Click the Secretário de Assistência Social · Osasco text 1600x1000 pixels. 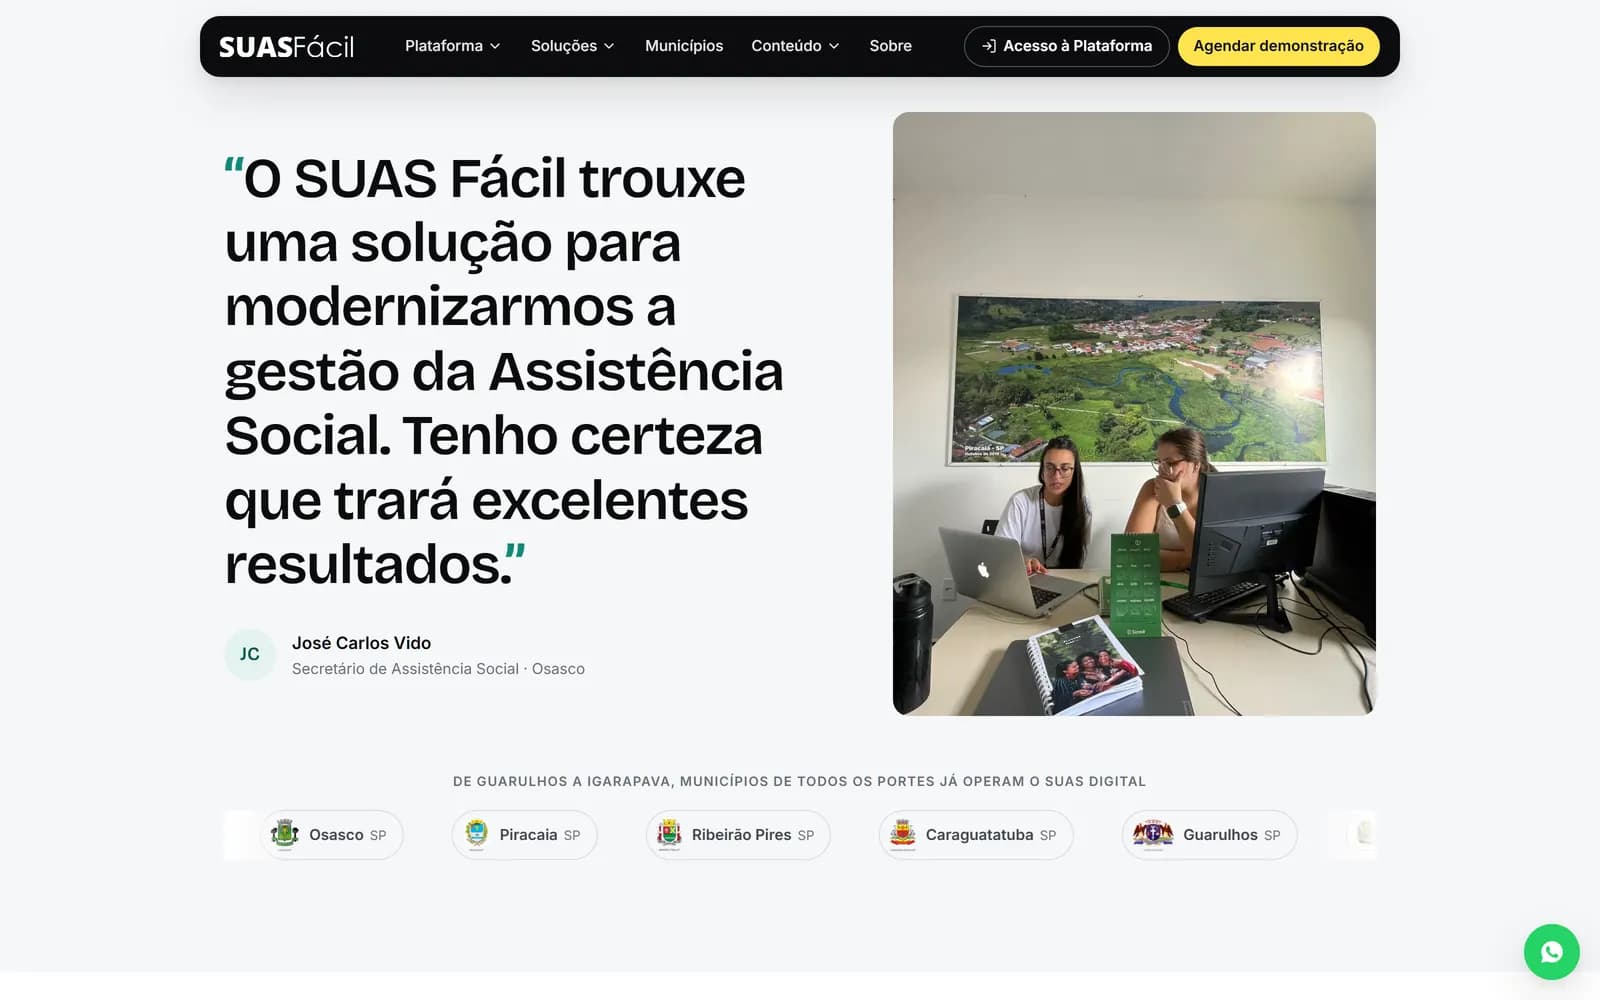438,669
